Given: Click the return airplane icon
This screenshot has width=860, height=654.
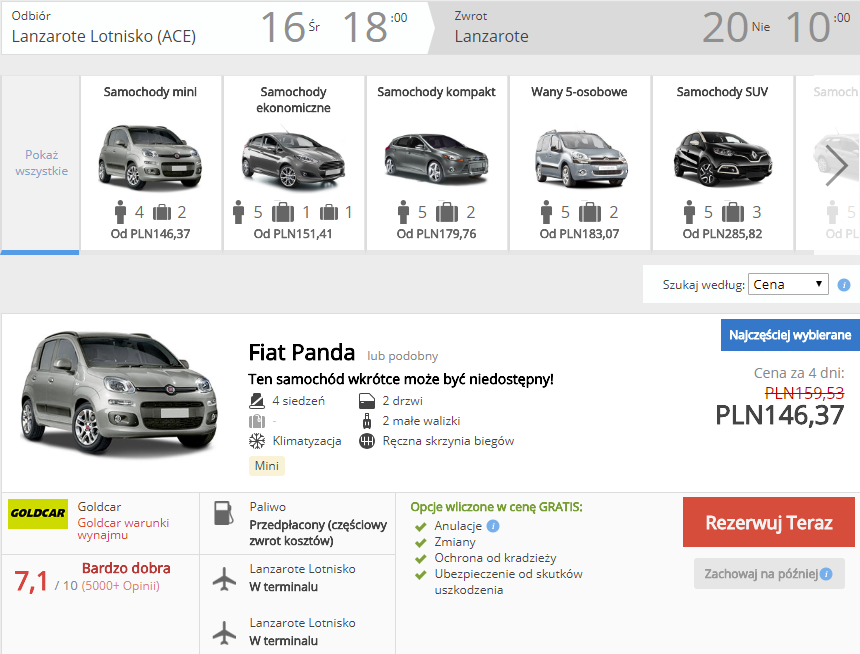Looking at the screenshot, I should (x=224, y=633).
